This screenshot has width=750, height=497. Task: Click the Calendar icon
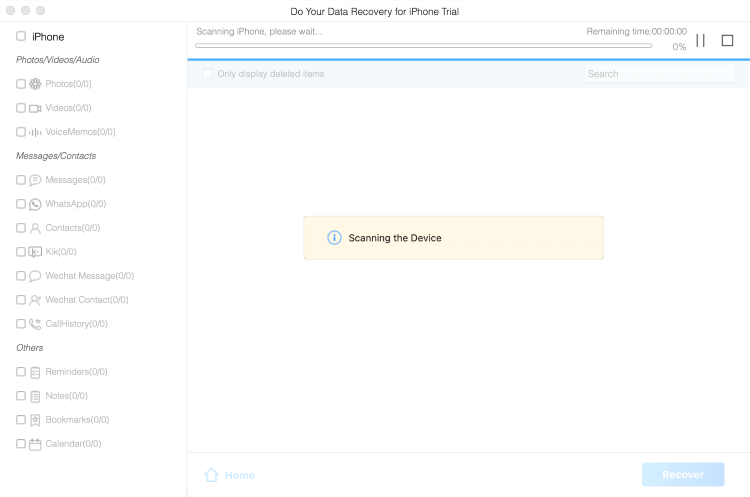[x=35, y=444]
